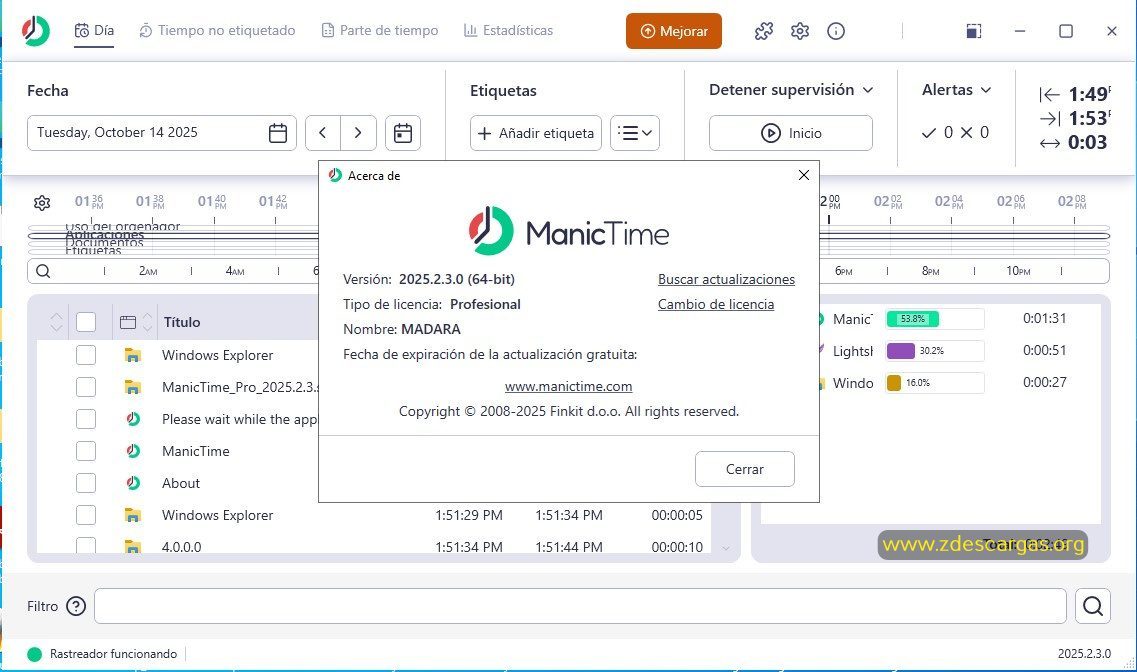The width and height of the screenshot is (1137, 672).
Task: Click the 0:01:31 duration value
Action: [x=1044, y=318]
